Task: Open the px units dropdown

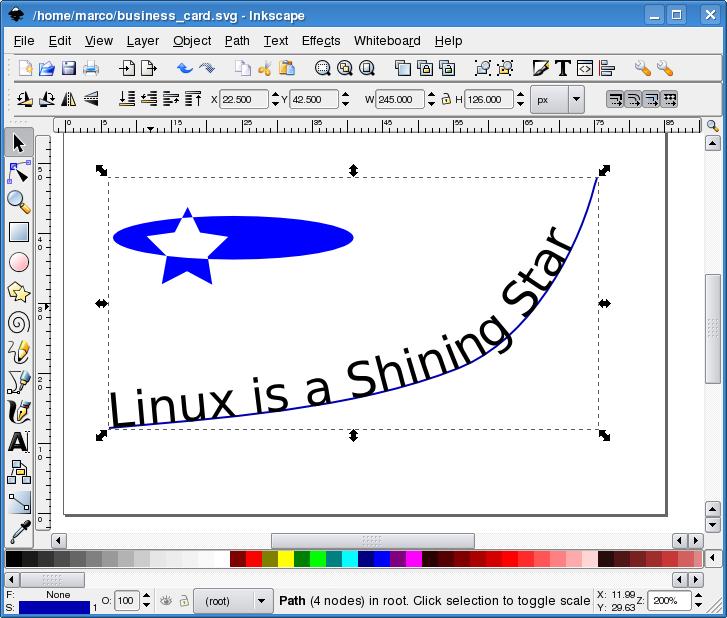Action: (576, 99)
